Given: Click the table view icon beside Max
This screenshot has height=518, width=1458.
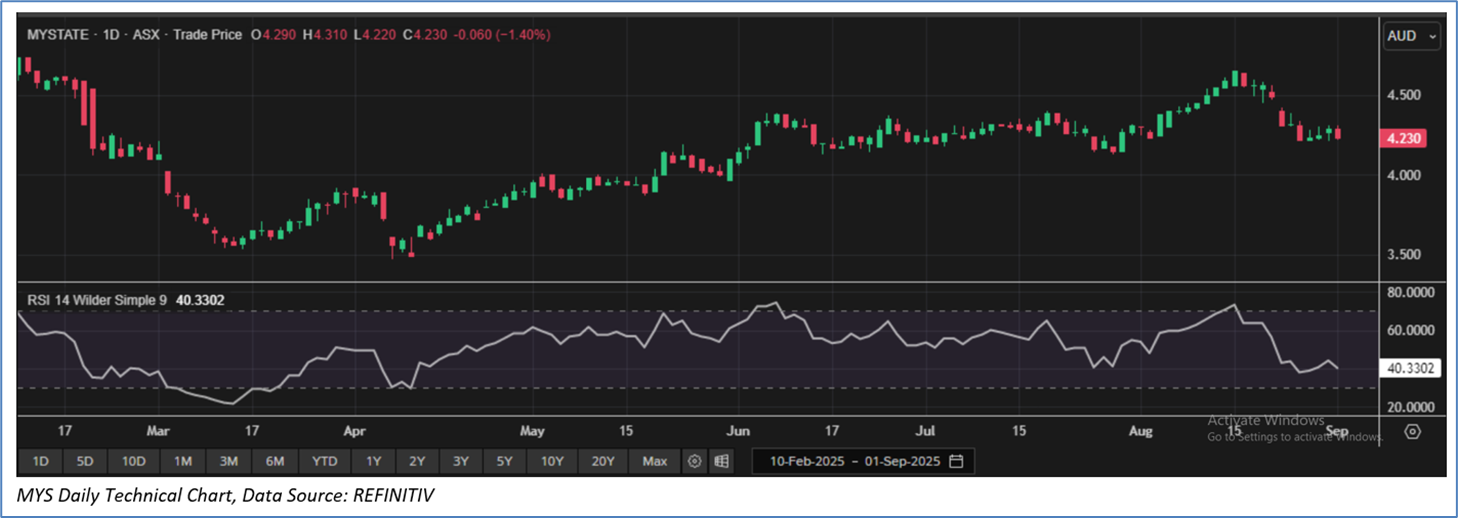Looking at the screenshot, I should (x=721, y=461).
